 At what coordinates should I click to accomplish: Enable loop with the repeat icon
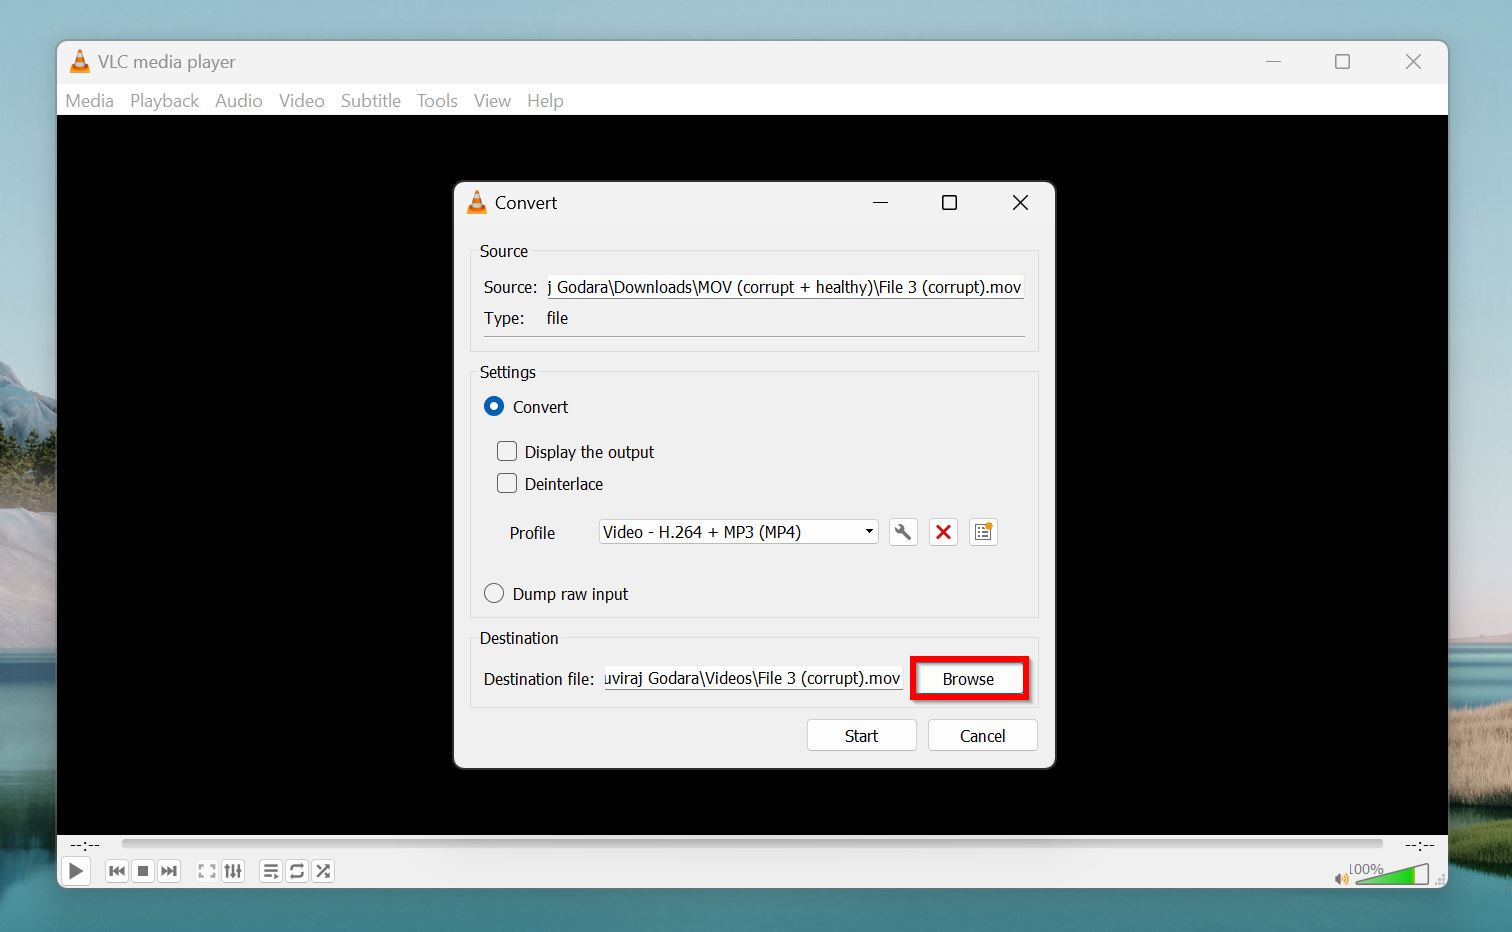tap(296, 871)
